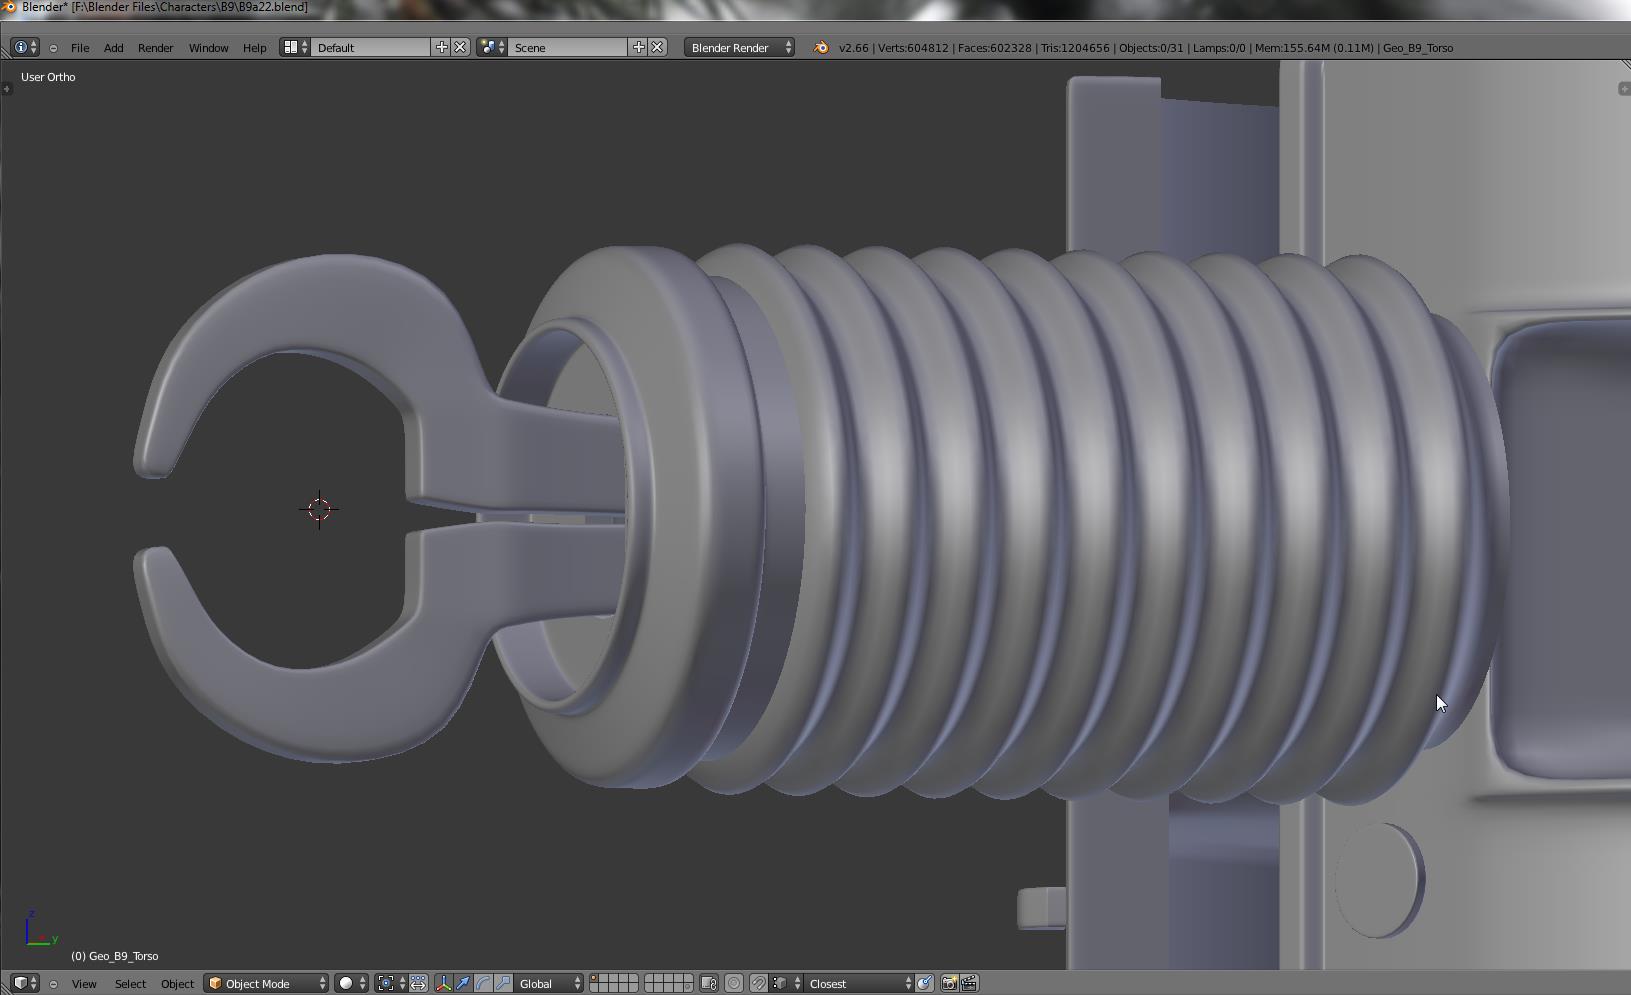The height and width of the screenshot is (995, 1631).
Task: Select the scale manipulator icon
Action: [503, 984]
